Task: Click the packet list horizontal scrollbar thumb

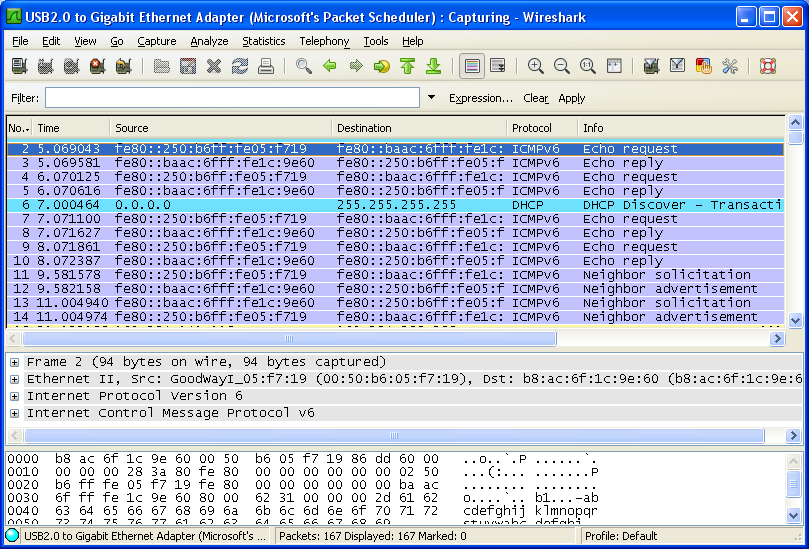Action: click(289, 339)
